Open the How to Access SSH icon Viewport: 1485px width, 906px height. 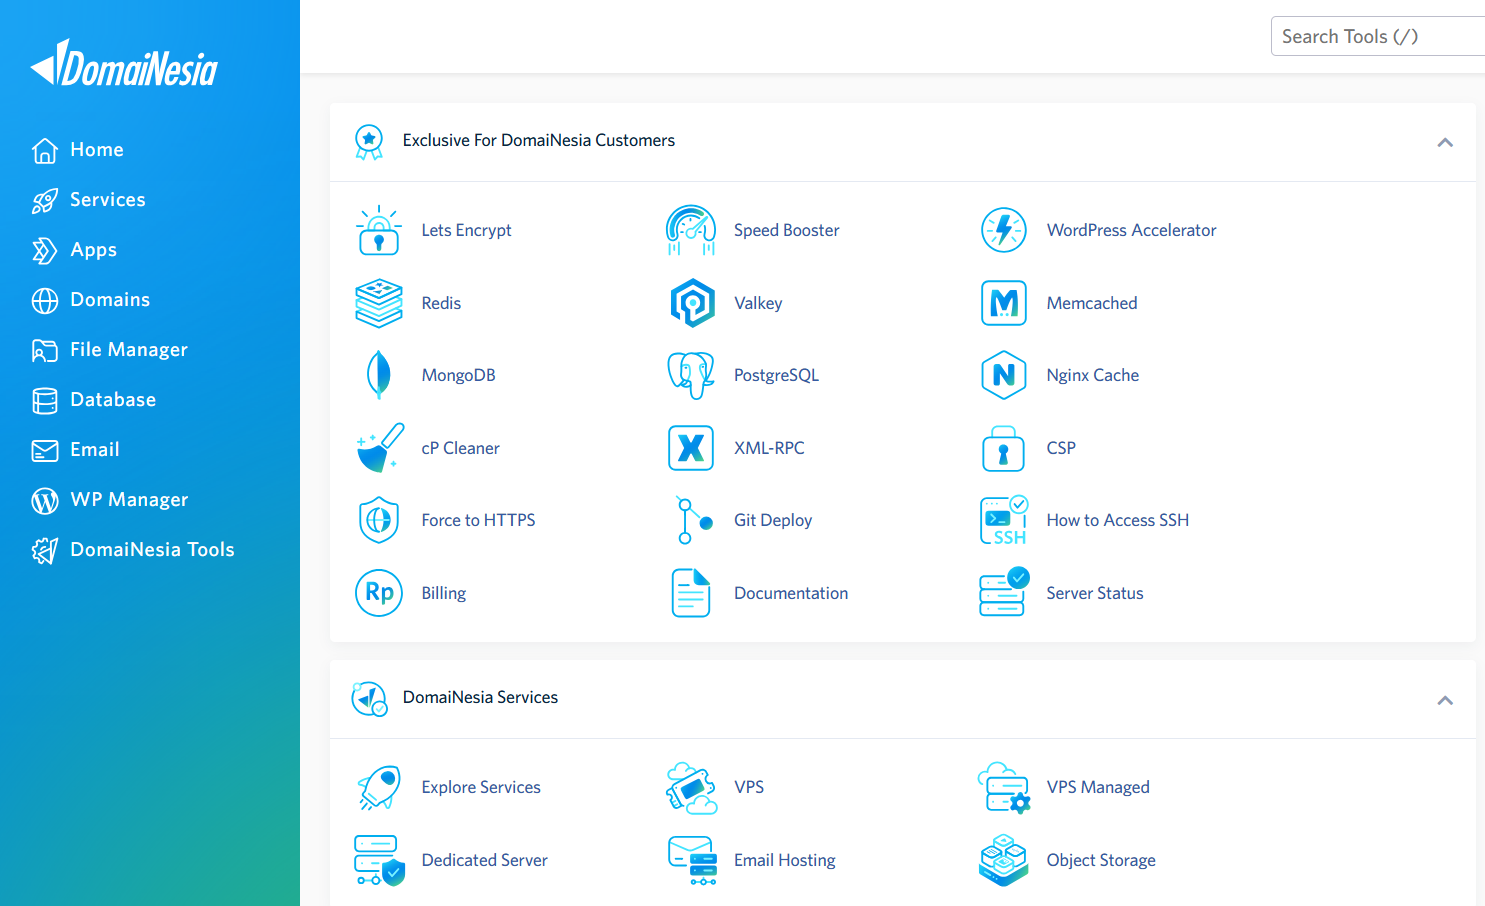[1004, 520]
